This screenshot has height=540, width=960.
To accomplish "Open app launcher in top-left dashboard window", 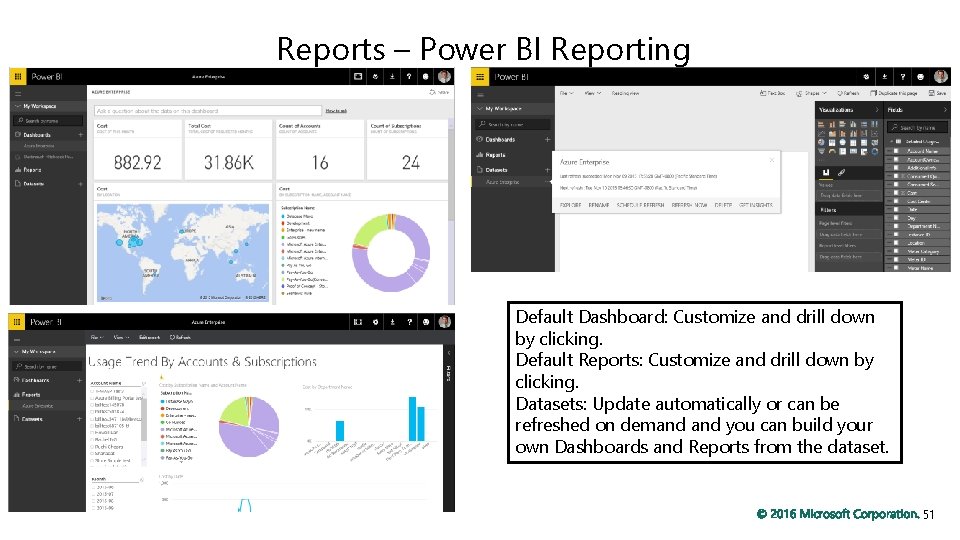I will pos(17,77).
